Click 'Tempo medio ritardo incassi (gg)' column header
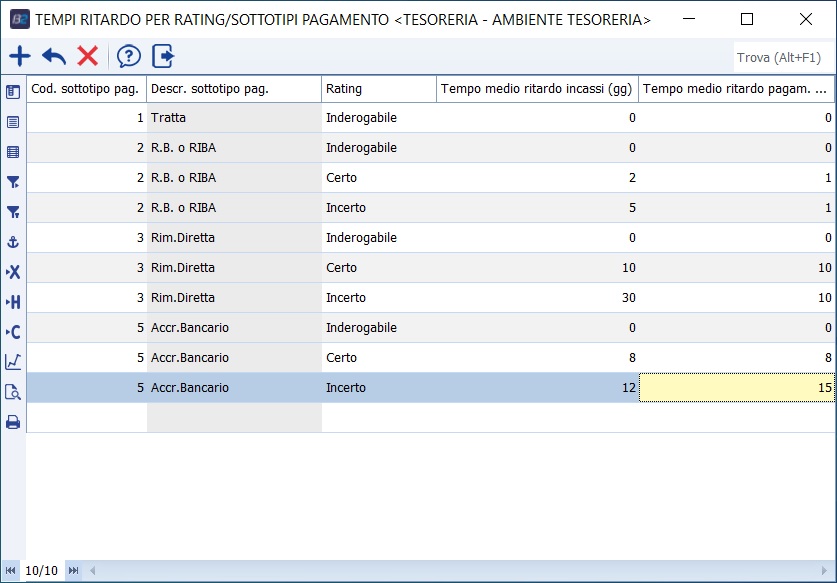This screenshot has height=583, width=837. (x=538, y=89)
